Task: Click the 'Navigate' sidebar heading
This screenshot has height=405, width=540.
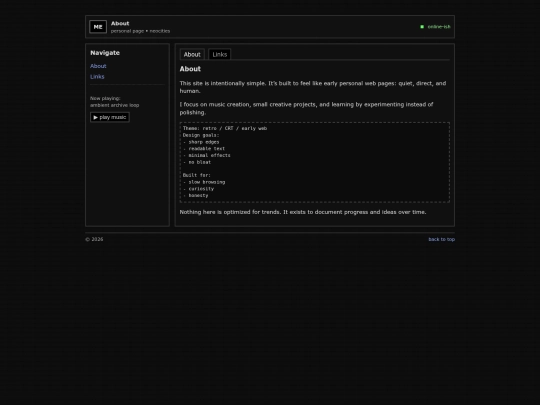Action: pos(105,53)
